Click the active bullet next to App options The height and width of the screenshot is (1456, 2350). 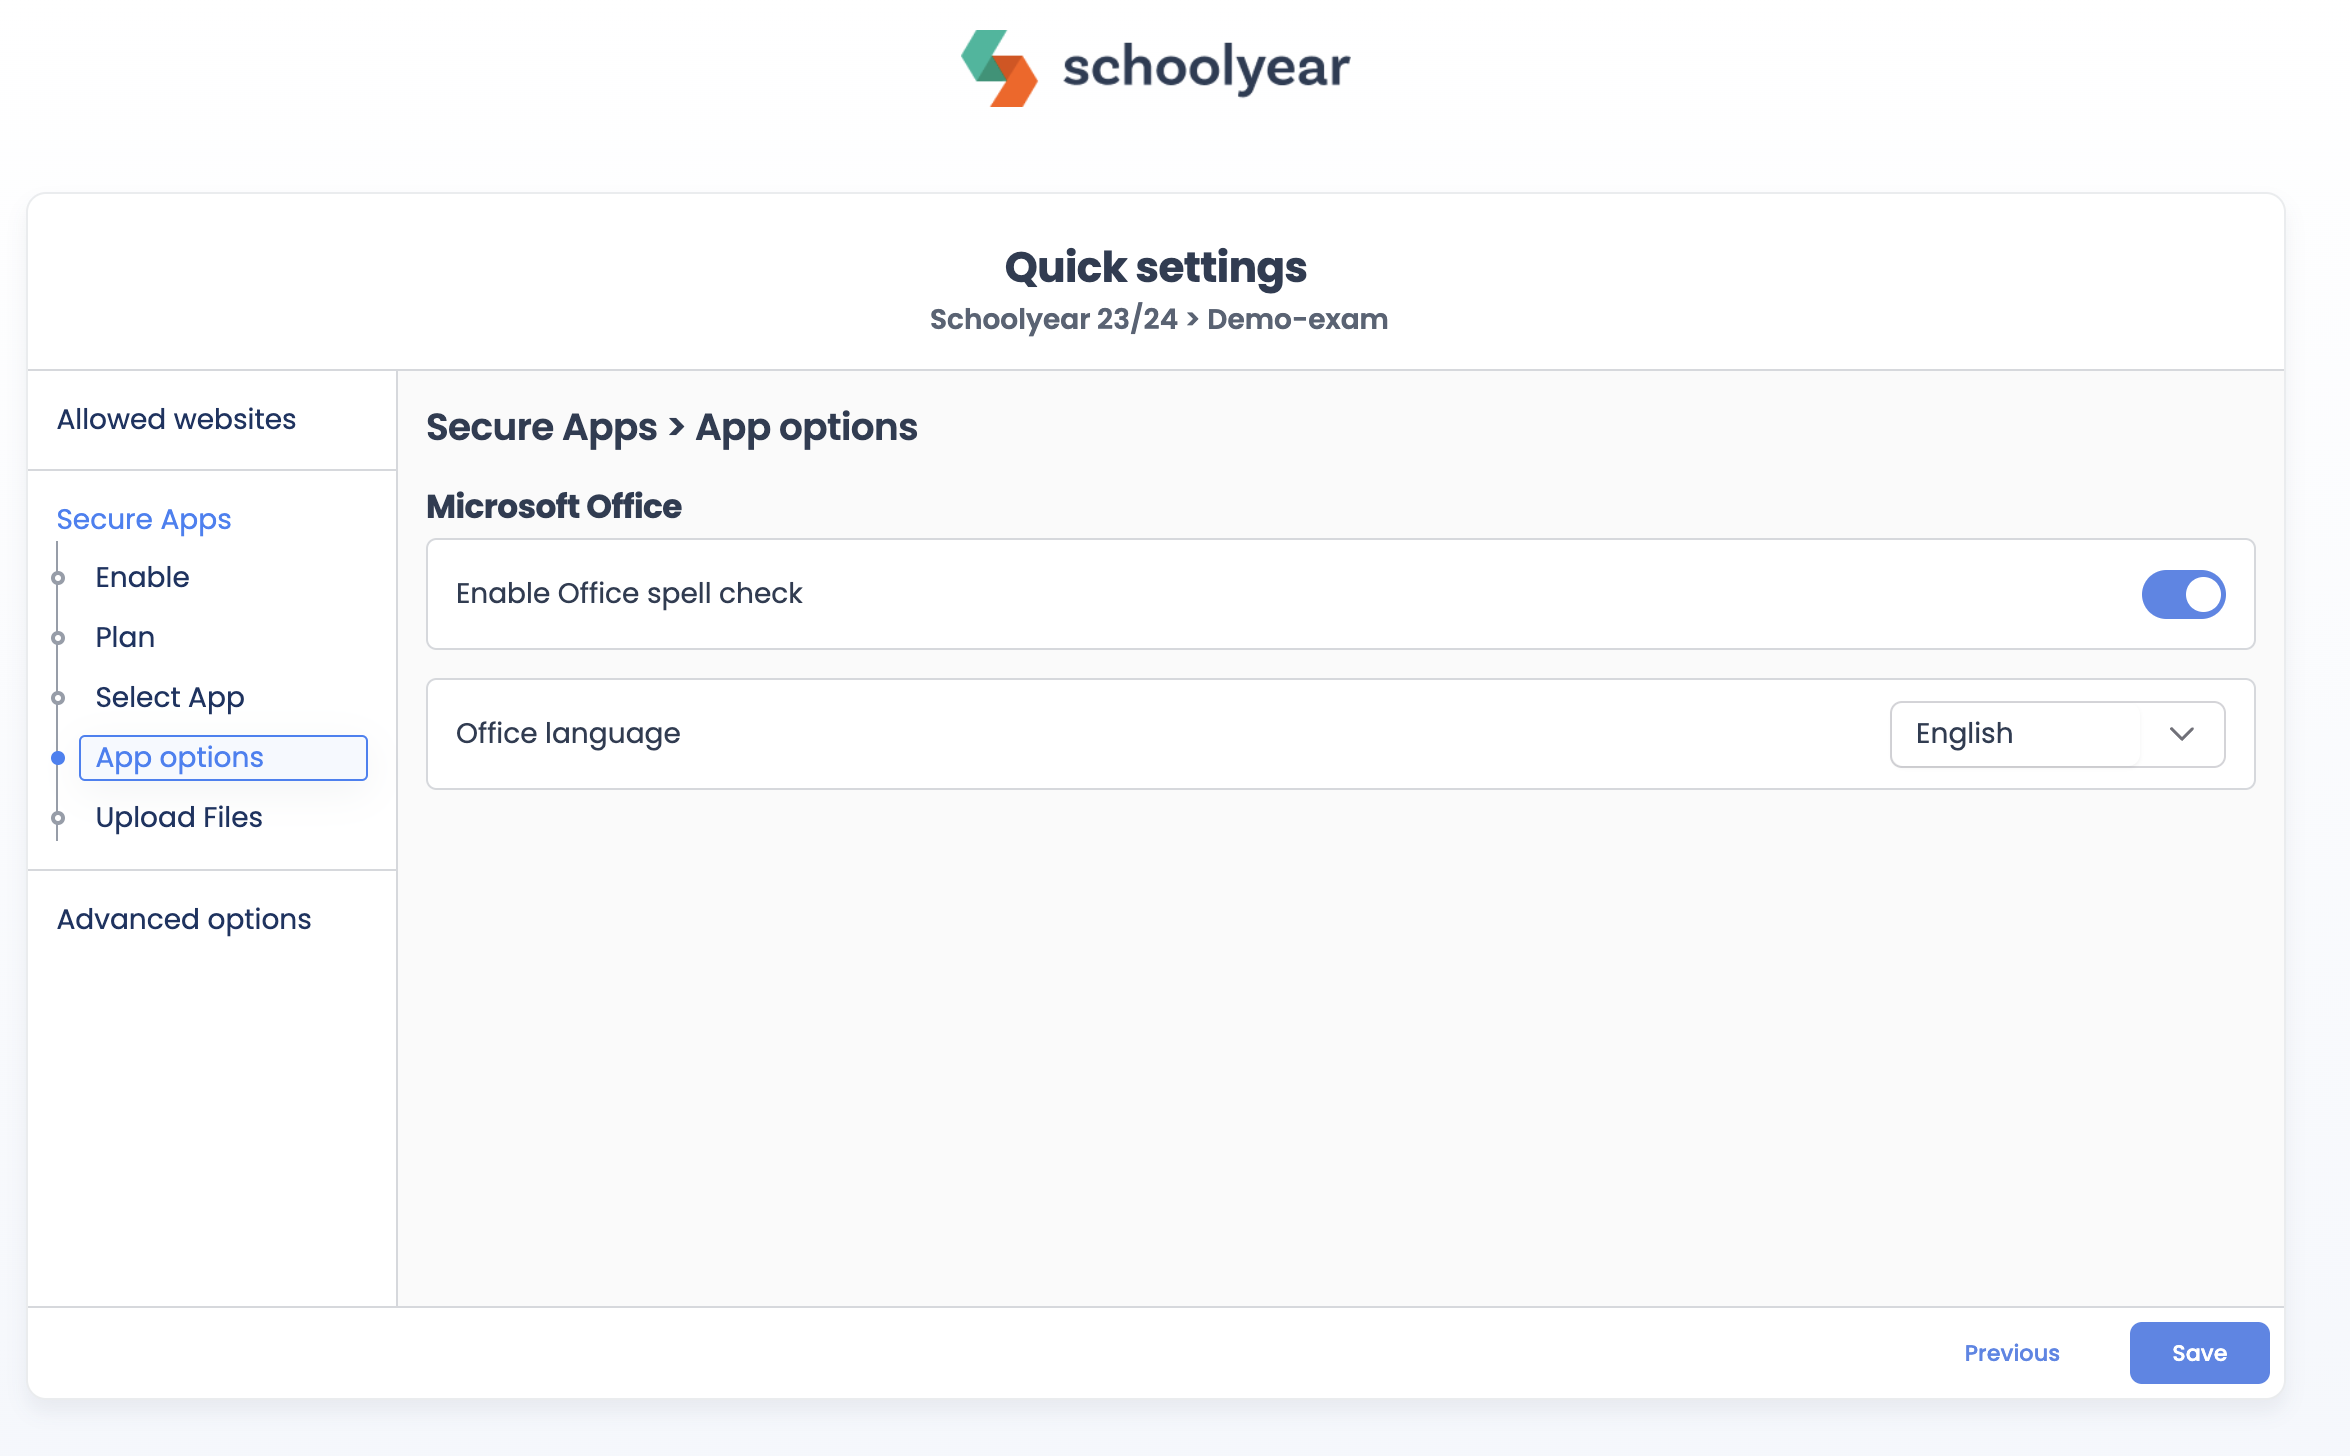pyautogui.click(x=58, y=758)
